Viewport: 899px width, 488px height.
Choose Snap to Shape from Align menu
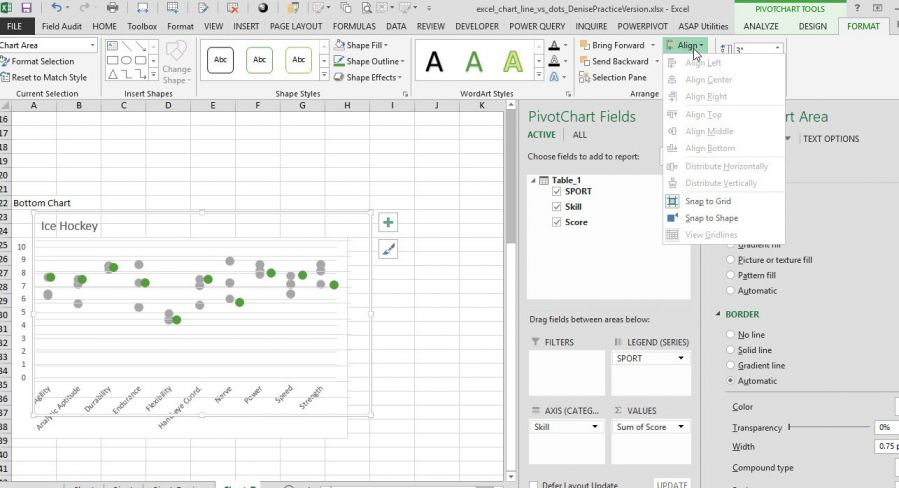point(724,218)
